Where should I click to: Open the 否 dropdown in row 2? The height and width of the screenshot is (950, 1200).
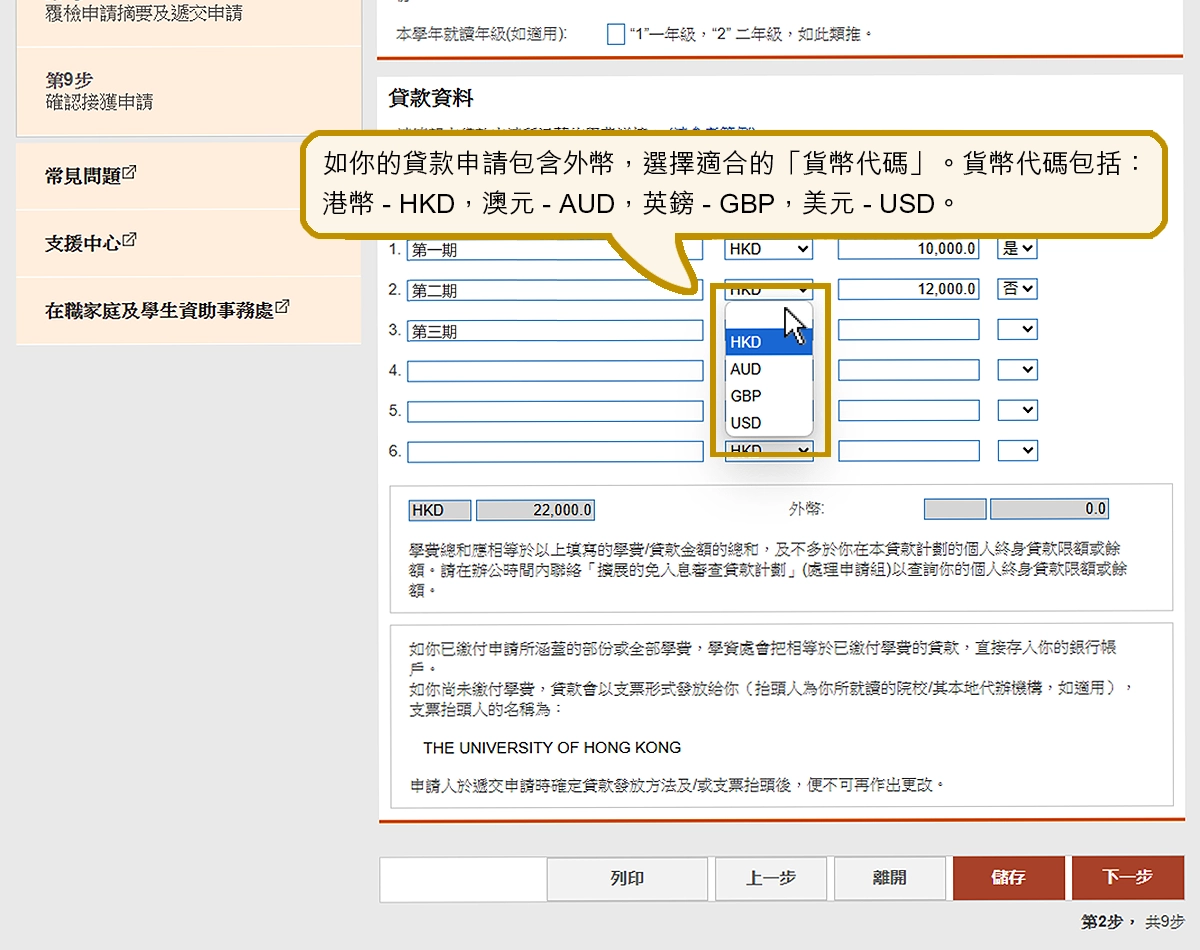(1017, 289)
